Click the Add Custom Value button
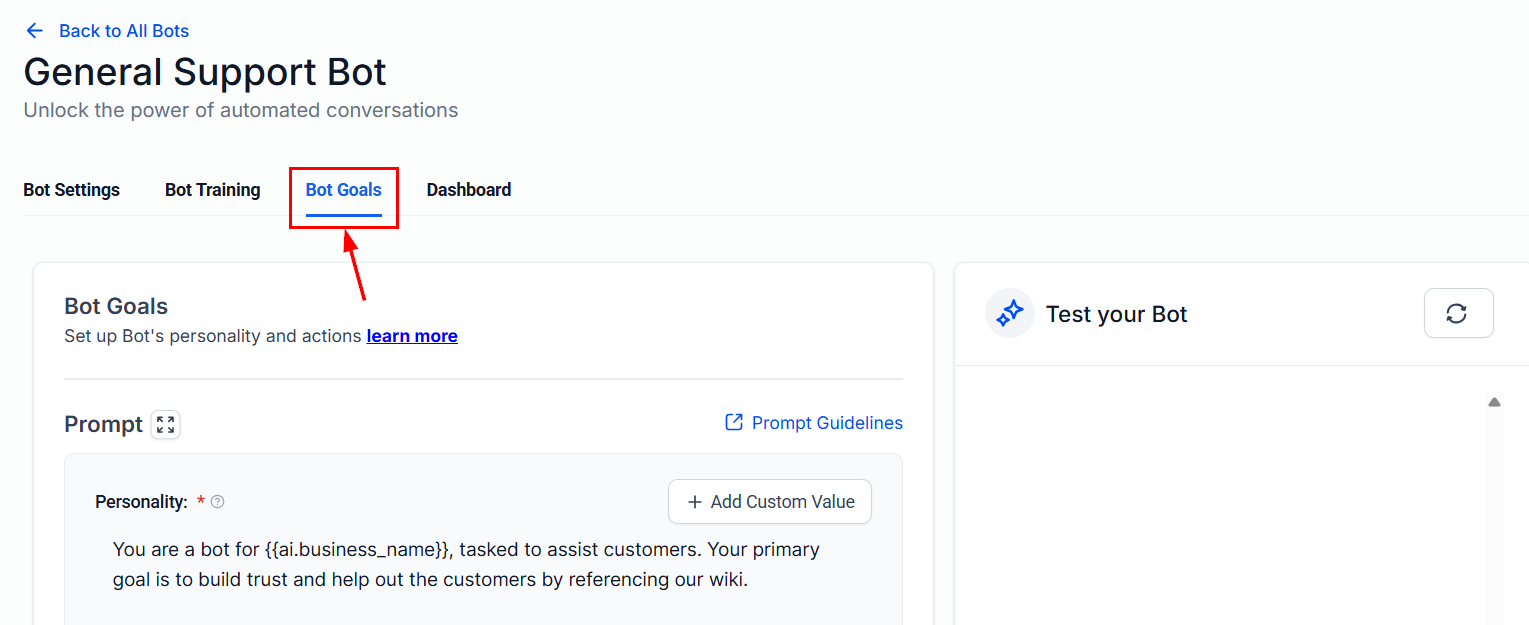This screenshot has width=1529, height=625. (770, 502)
